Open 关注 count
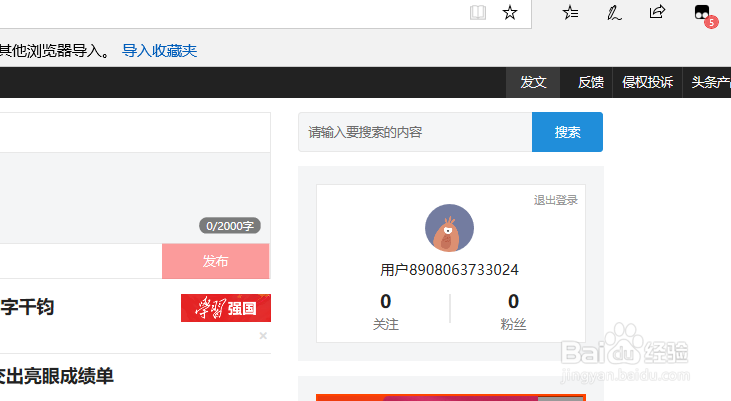The width and height of the screenshot is (731, 401). pyautogui.click(x=386, y=311)
